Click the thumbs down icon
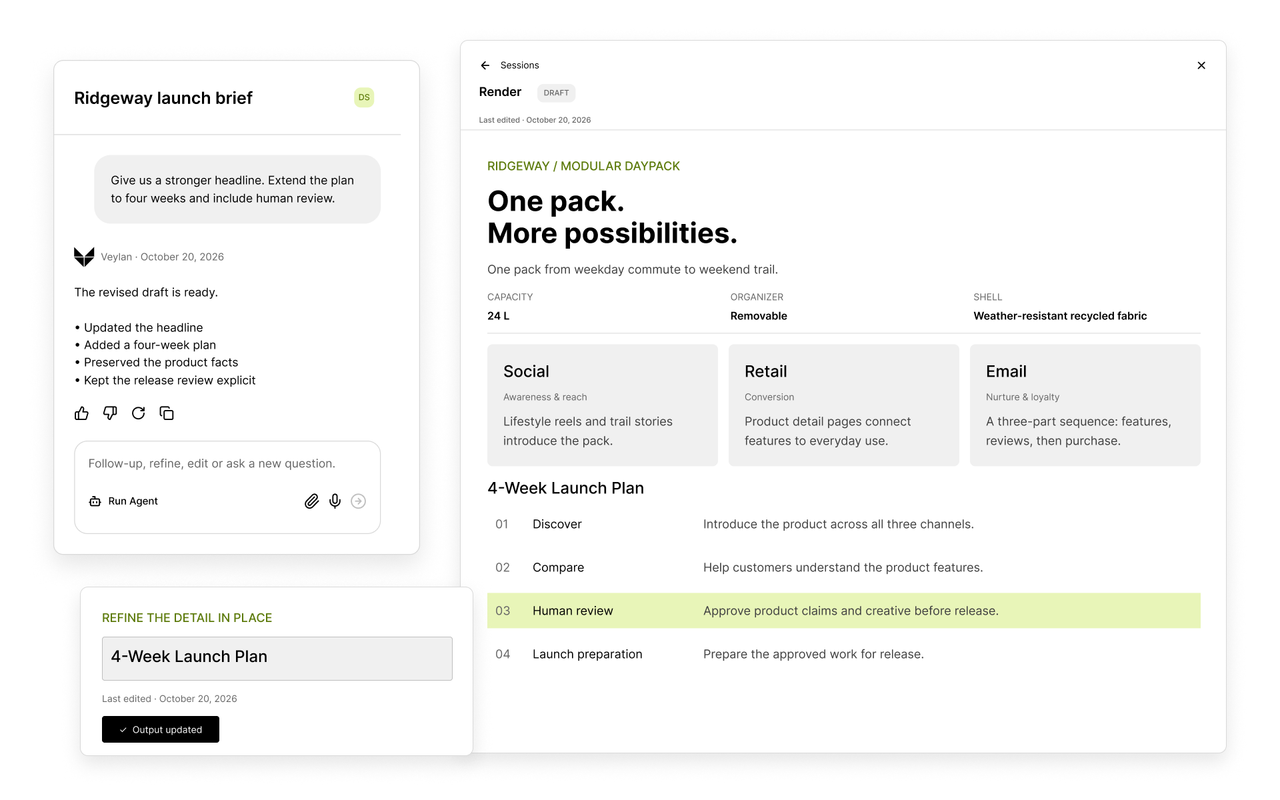 [x=110, y=413]
